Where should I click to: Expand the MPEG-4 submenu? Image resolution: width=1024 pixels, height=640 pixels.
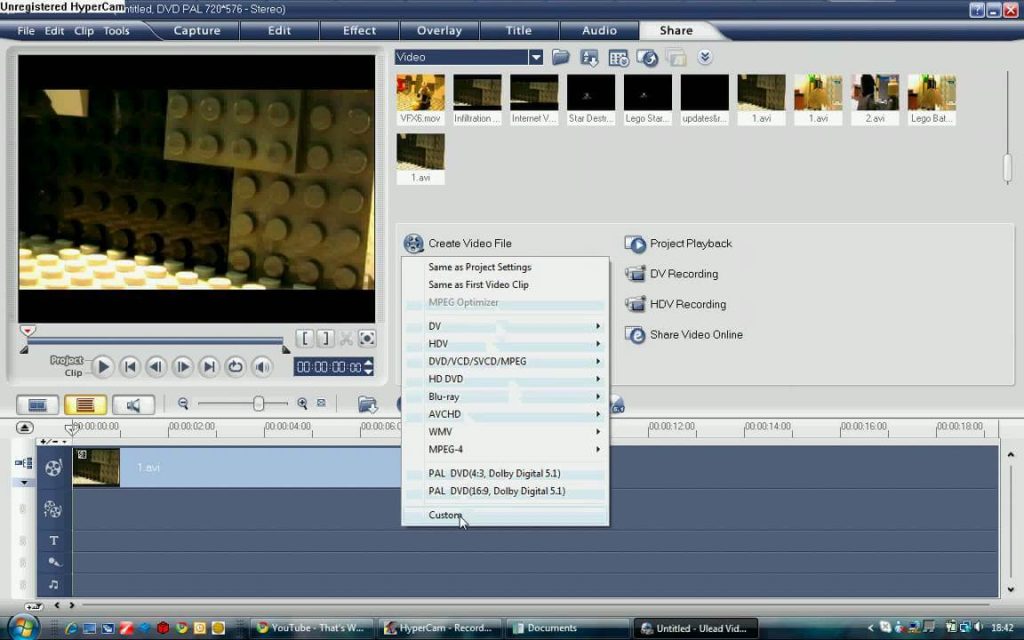pyautogui.click(x=445, y=449)
